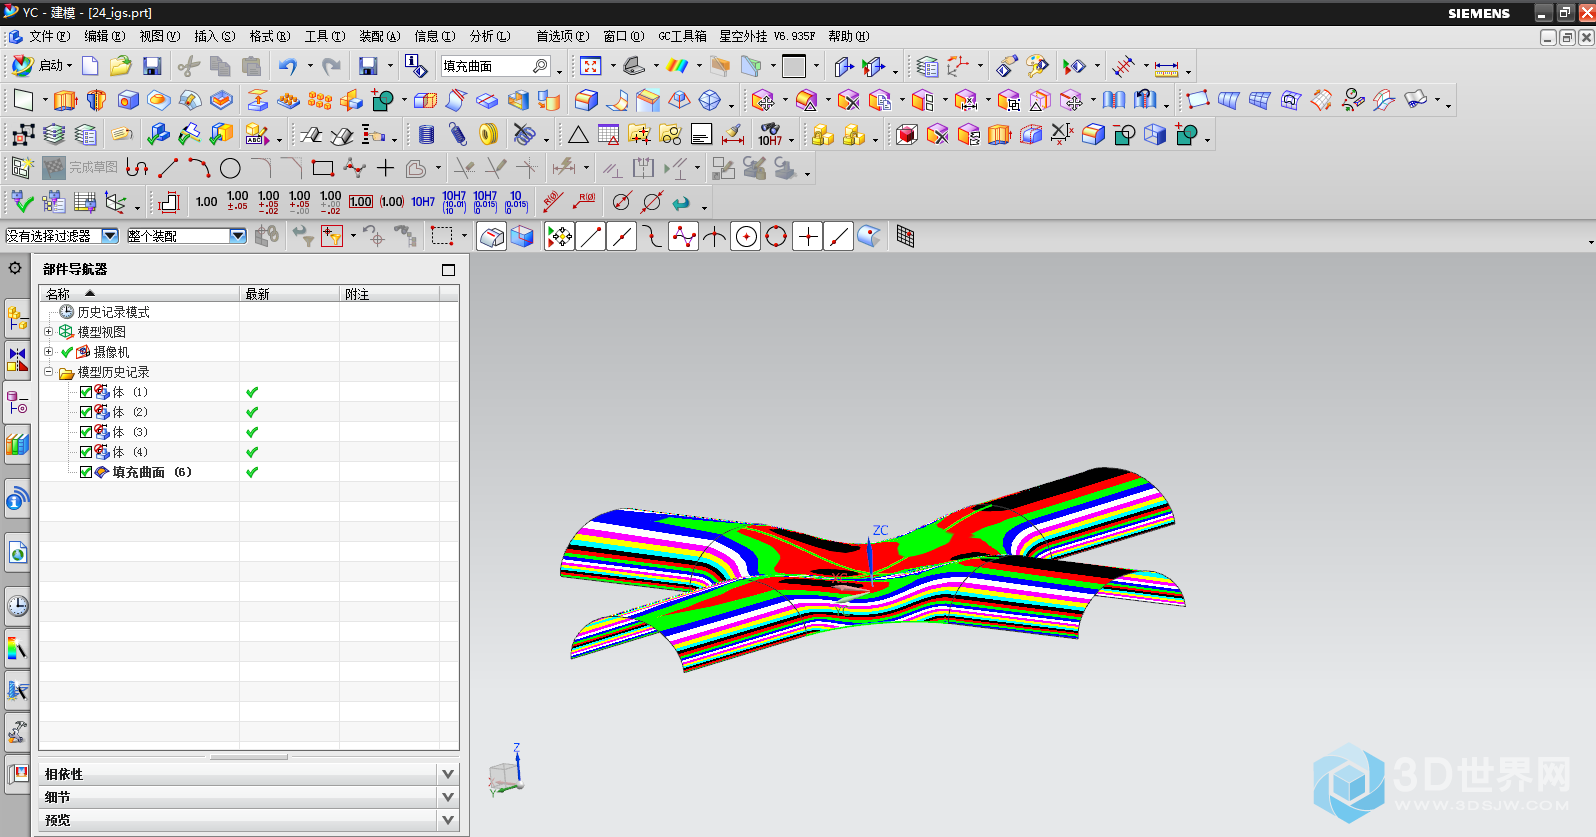
Task: Click the R(Ø) radius dimension icon
Action: click(x=585, y=202)
